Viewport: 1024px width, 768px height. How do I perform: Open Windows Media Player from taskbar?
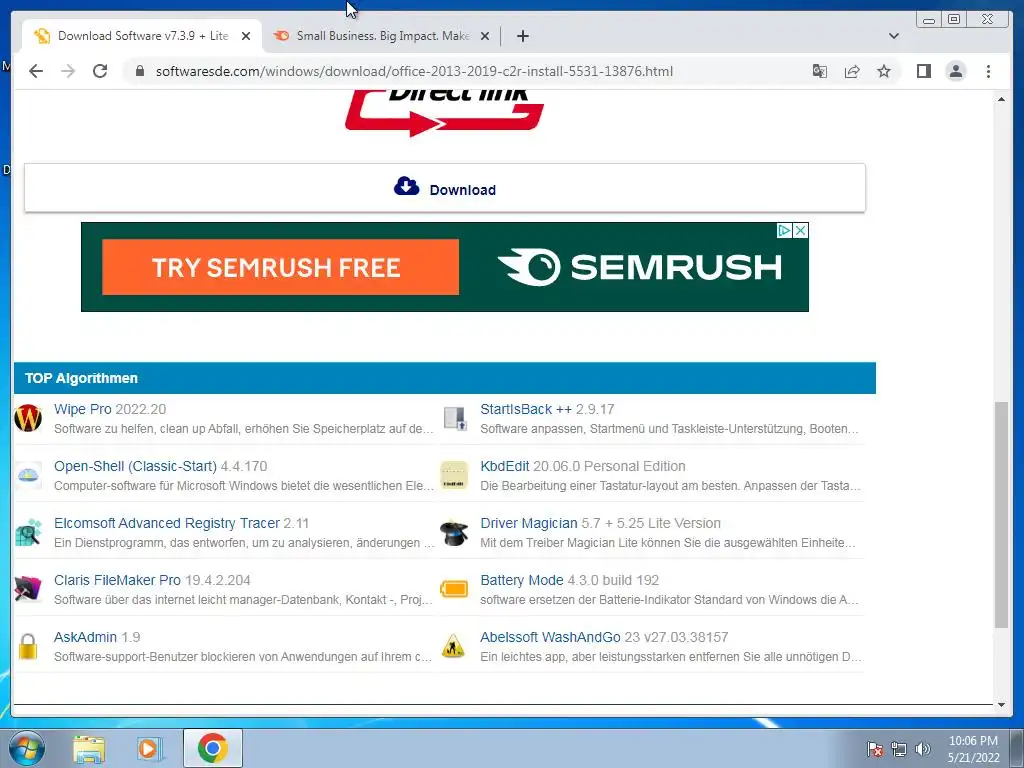[x=150, y=748]
